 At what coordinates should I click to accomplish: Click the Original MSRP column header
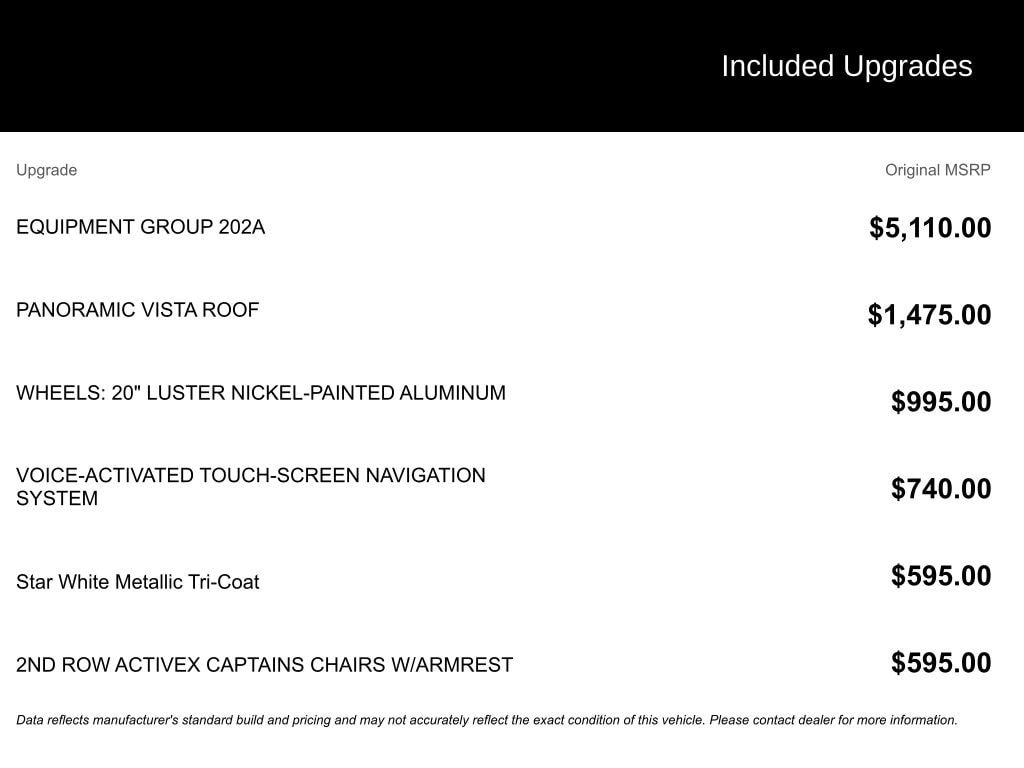click(937, 170)
